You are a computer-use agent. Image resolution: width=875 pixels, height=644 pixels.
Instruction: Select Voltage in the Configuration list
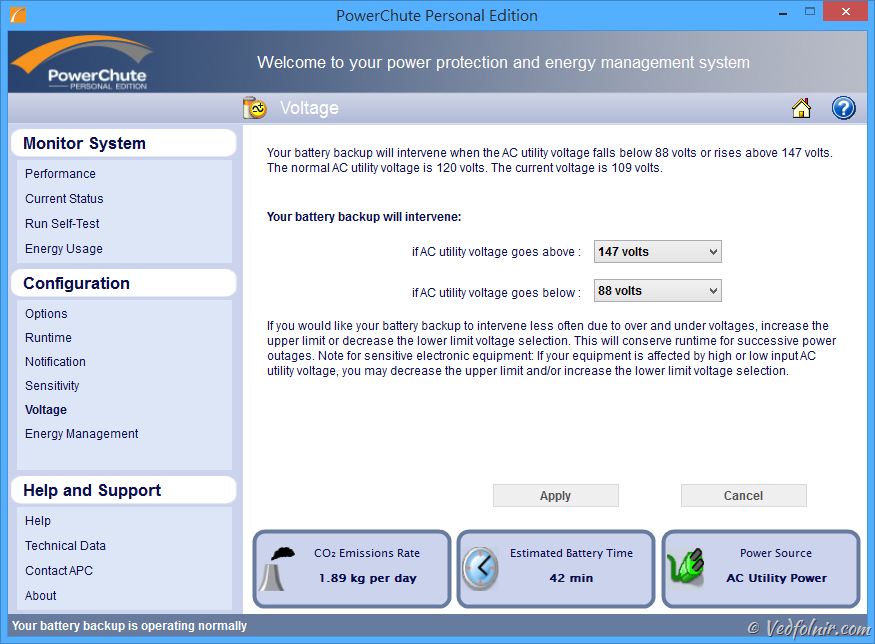click(46, 410)
